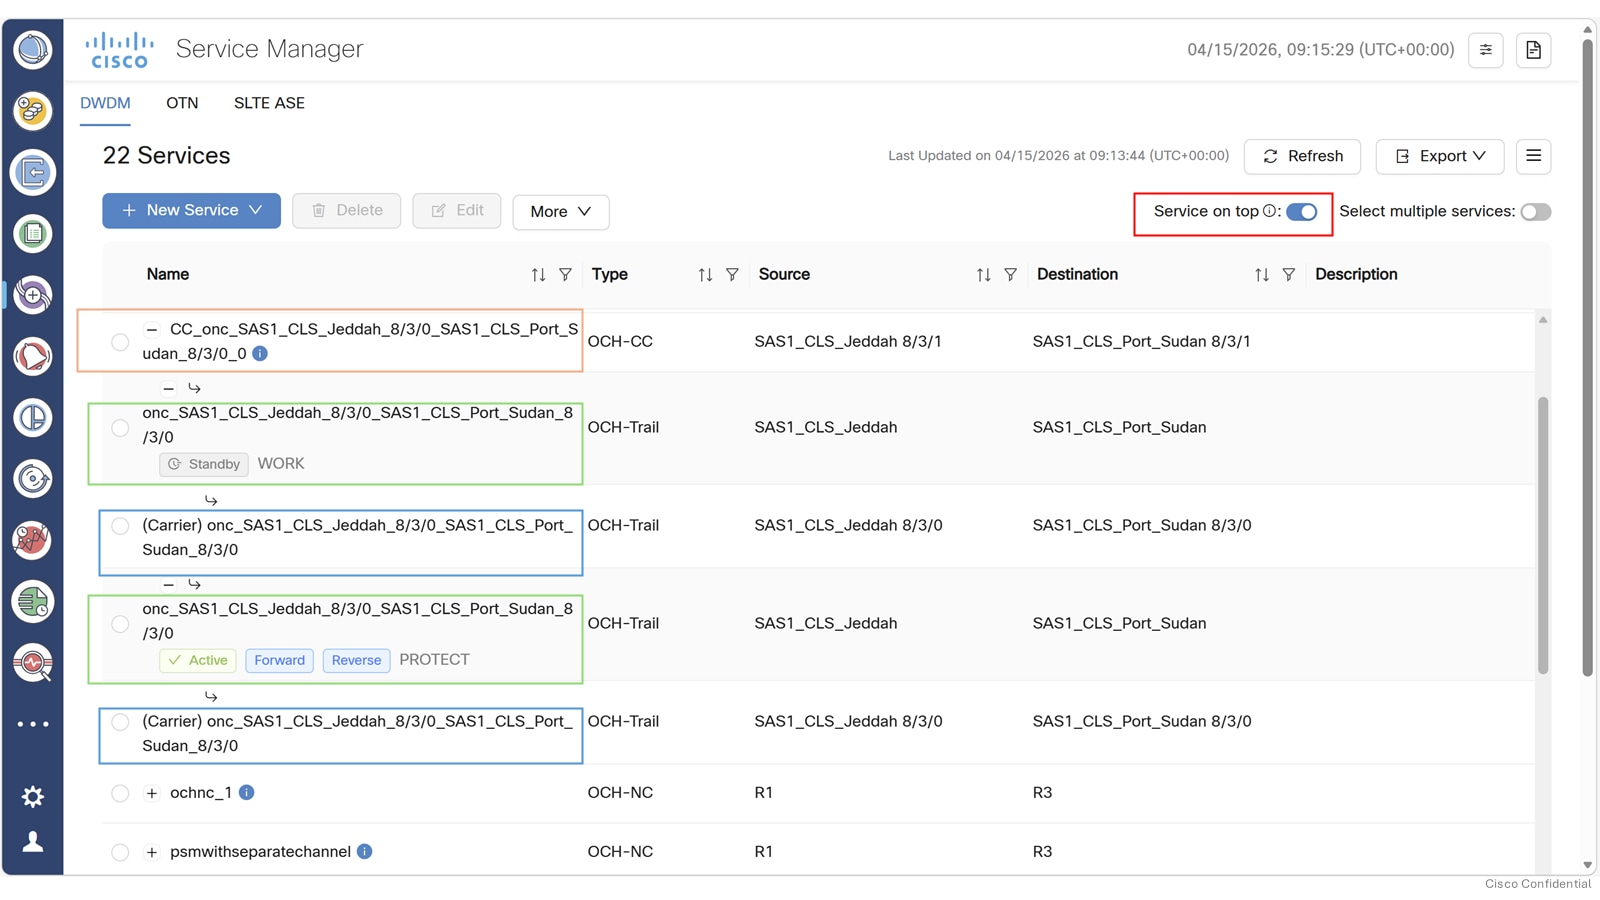Click the filter icon on the Type column
Screen dimensions: 1600x900
733,274
